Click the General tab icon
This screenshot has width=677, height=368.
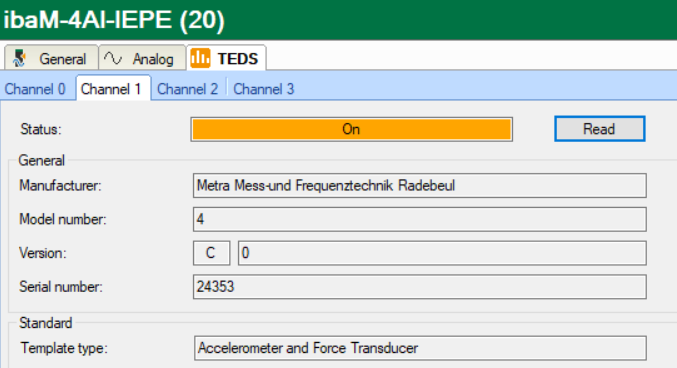pos(19,58)
